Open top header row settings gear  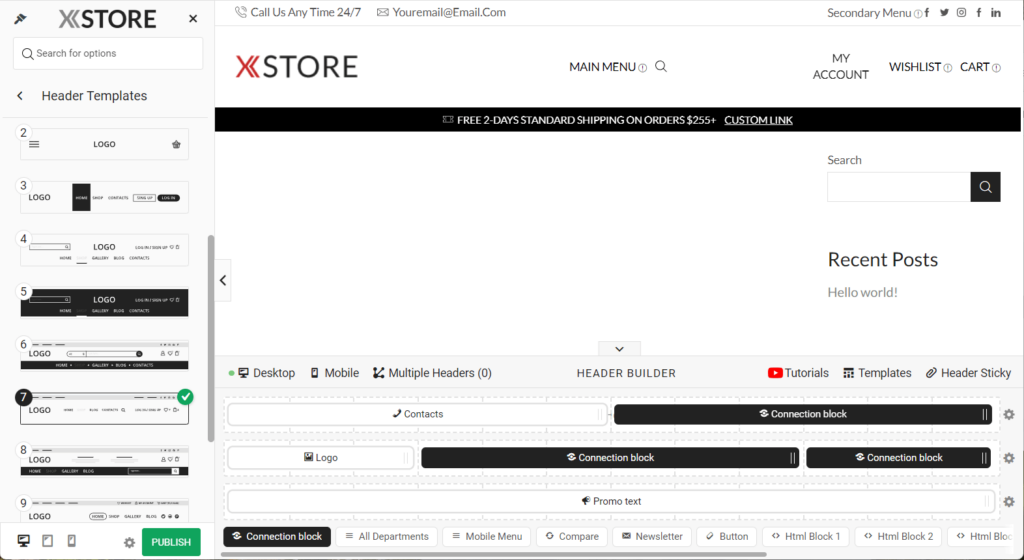[x=1009, y=414]
